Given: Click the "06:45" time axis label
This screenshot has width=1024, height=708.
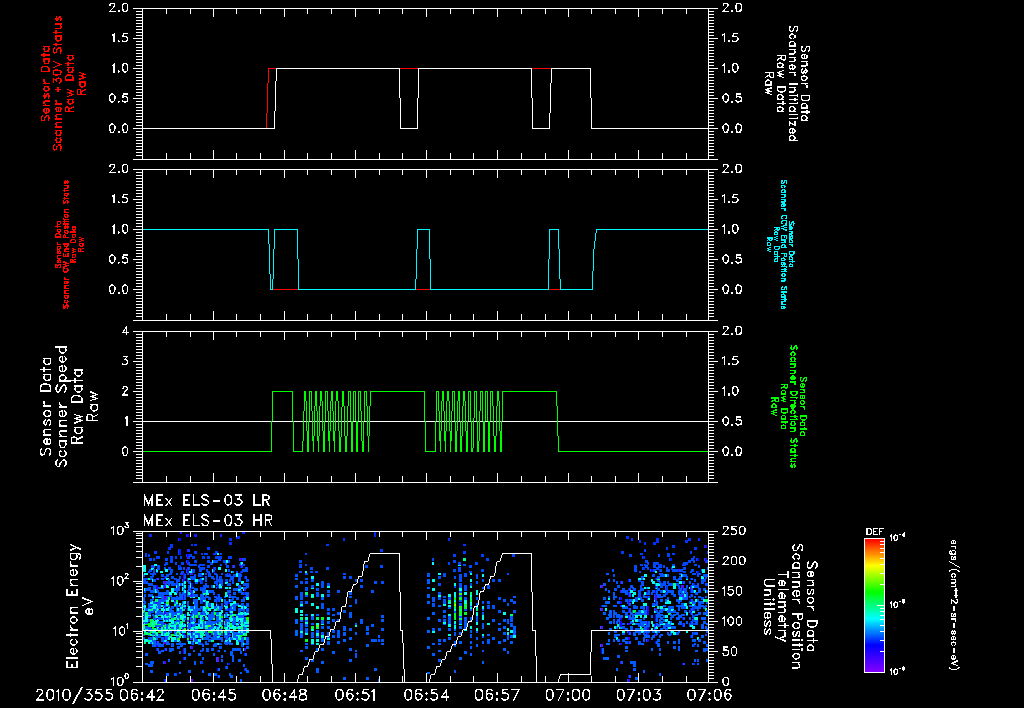Looking at the screenshot, I should click(214, 695).
